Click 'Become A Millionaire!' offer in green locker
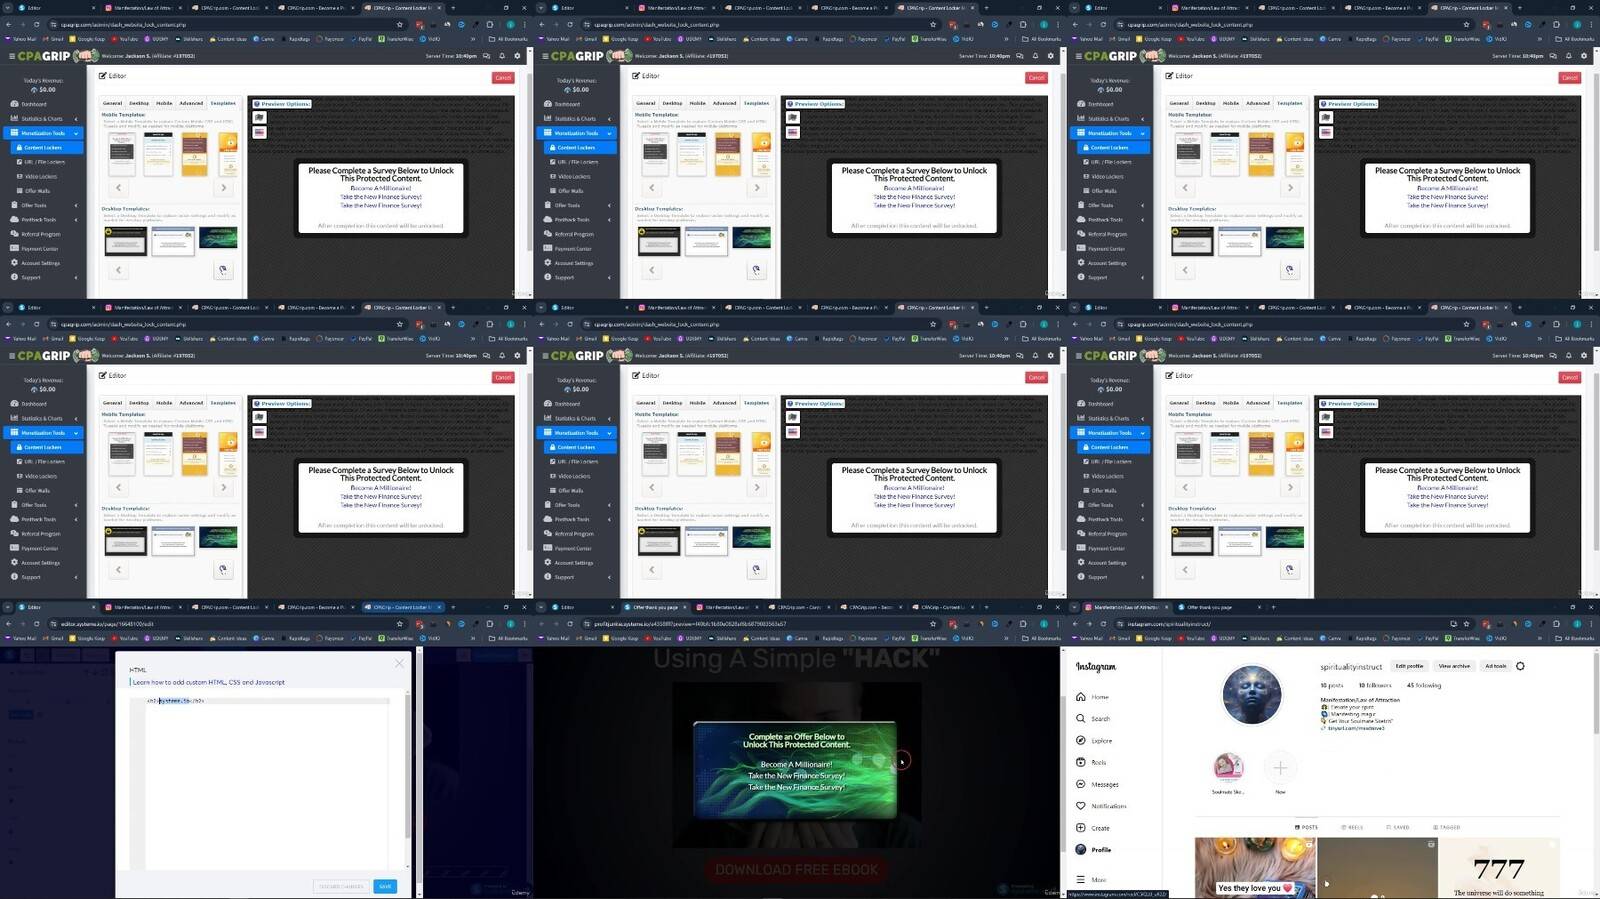Image resolution: width=1600 pixels, height=899 pixels. click(796, 764)
